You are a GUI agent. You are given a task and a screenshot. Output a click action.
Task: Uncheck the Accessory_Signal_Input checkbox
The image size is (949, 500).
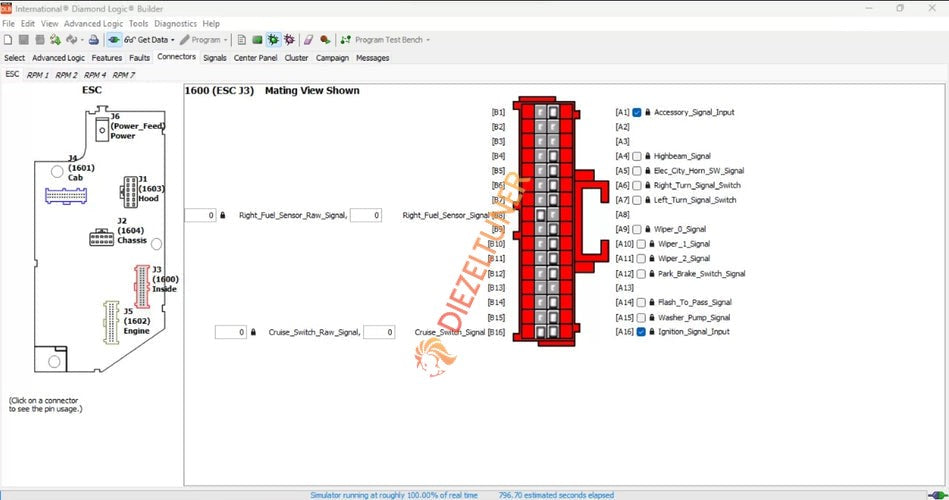point(637,113)
